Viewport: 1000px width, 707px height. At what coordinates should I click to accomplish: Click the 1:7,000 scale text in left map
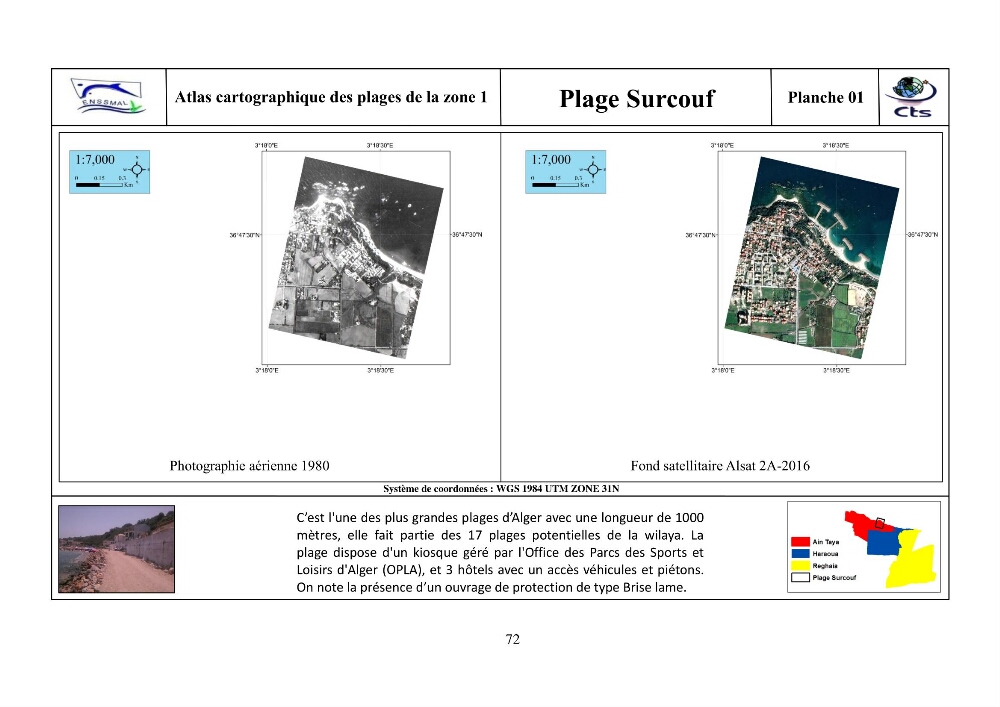[95, 159]
